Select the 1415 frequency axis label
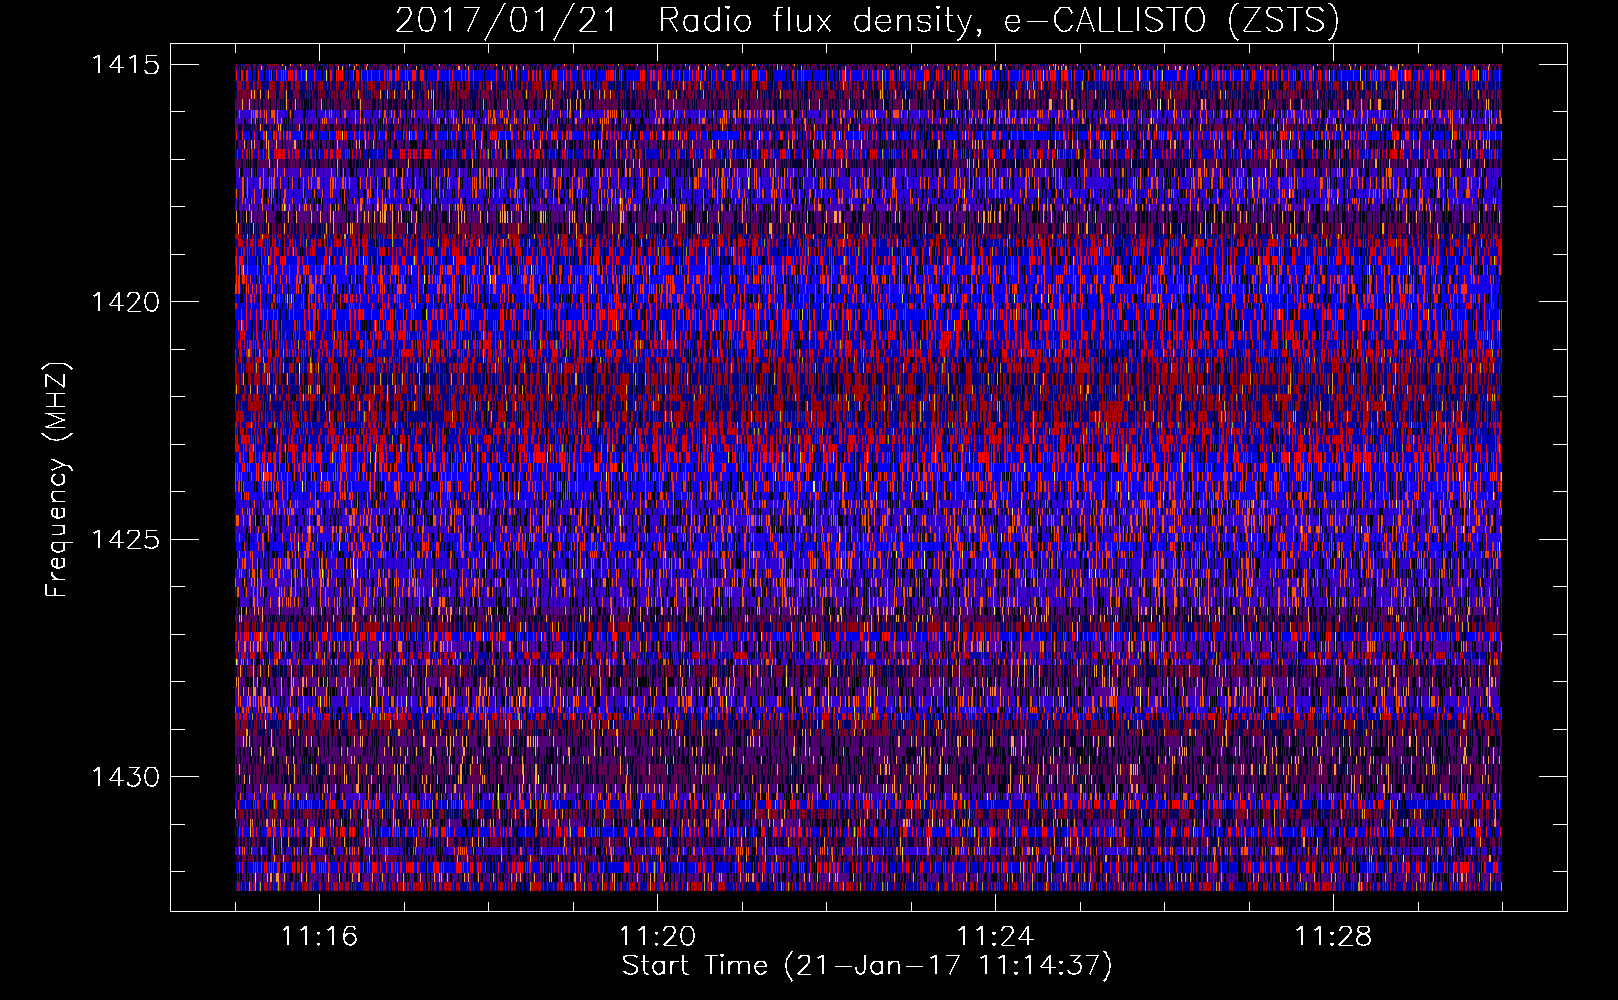 point(125,65)
